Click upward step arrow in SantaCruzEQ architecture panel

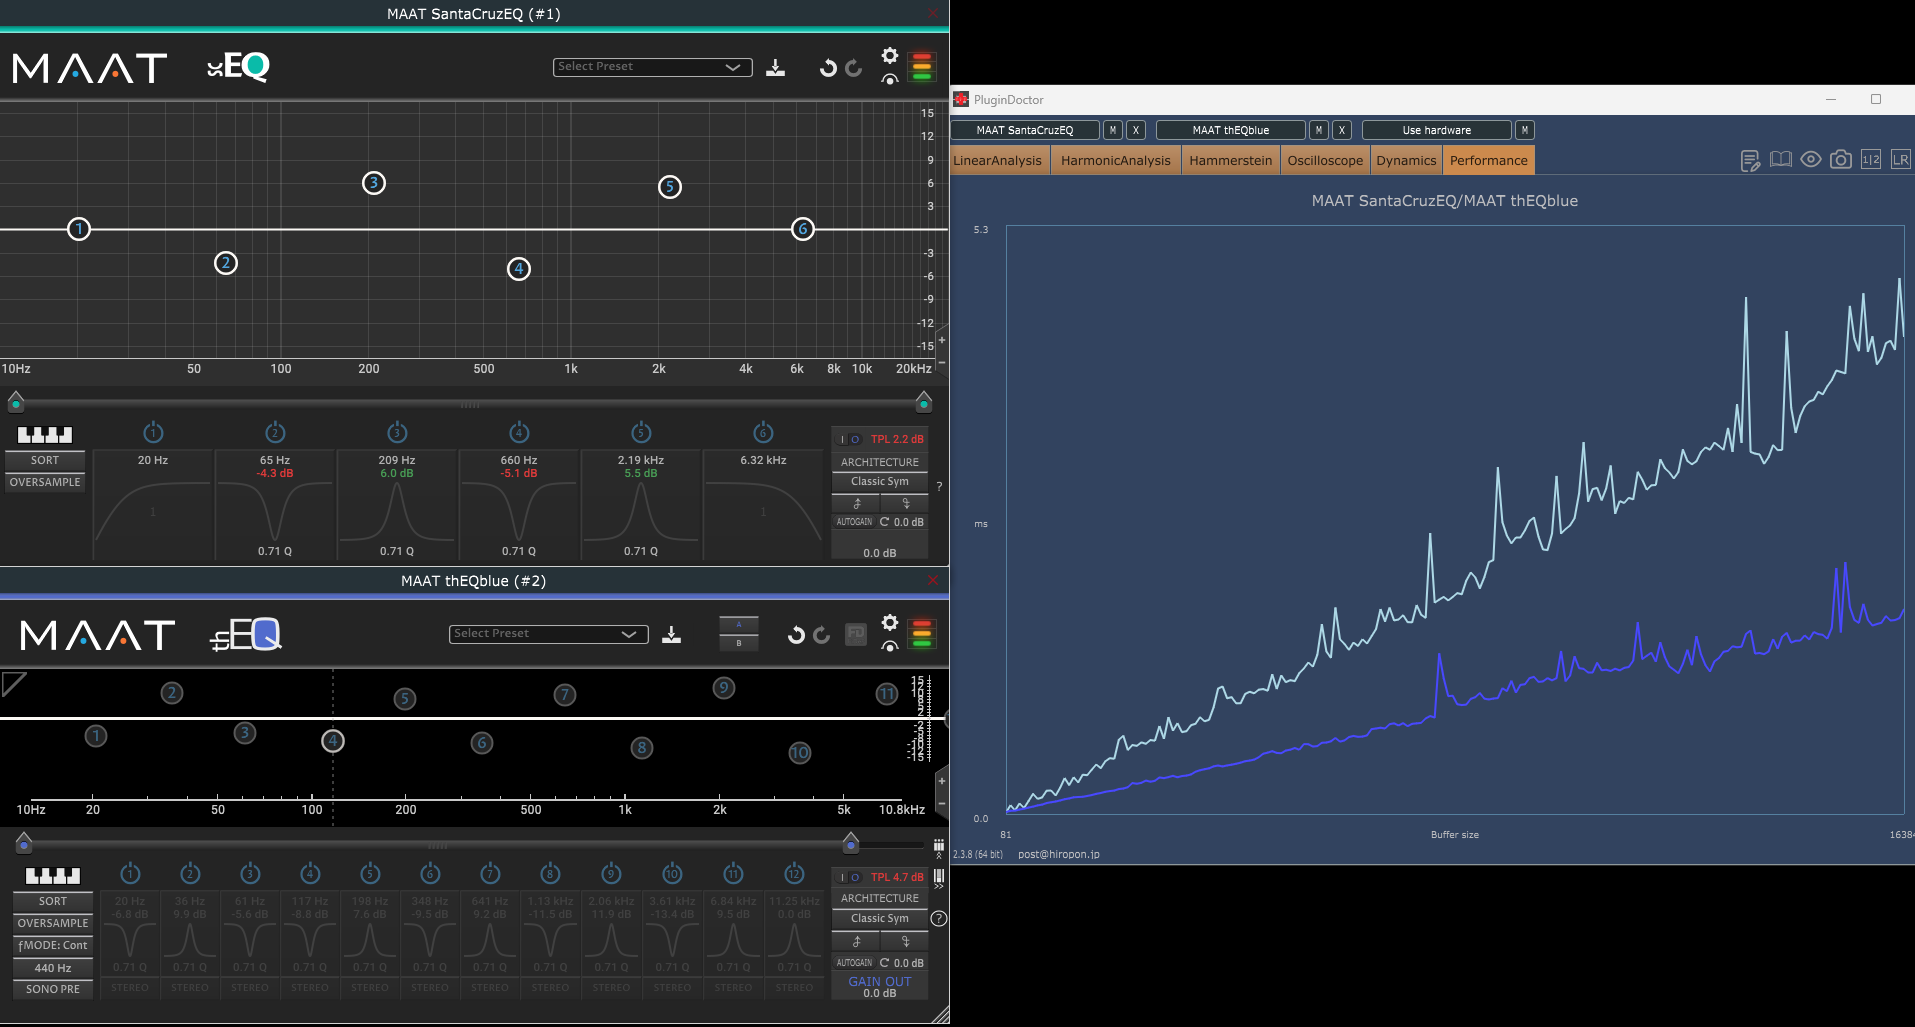[x=857, y=503]
